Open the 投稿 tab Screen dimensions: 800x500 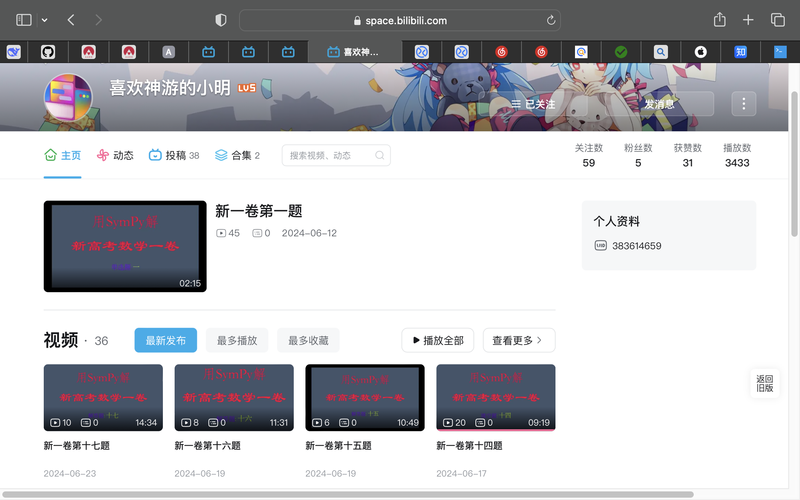click(x=174, y=155)
